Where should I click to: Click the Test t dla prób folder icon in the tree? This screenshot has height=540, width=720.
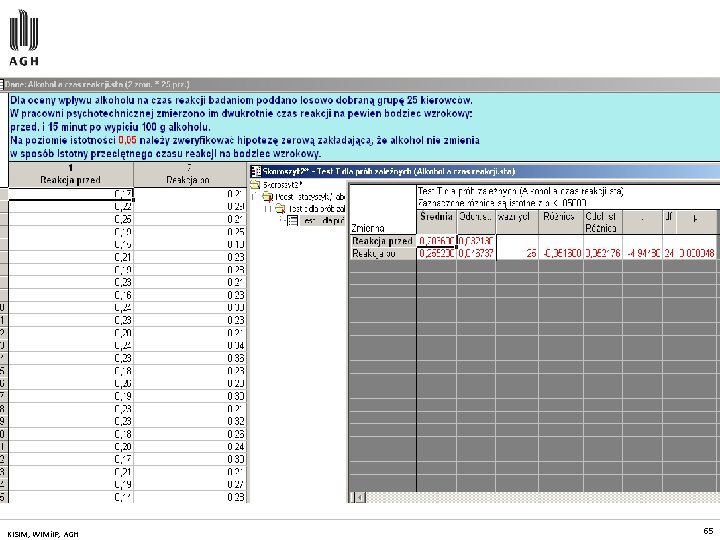tap(280, 209)
